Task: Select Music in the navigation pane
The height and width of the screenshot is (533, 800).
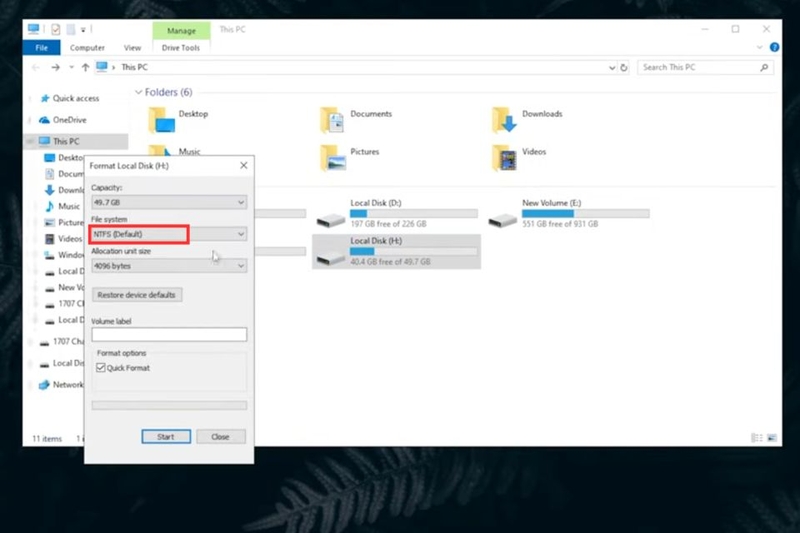Action: click(68, 206)
